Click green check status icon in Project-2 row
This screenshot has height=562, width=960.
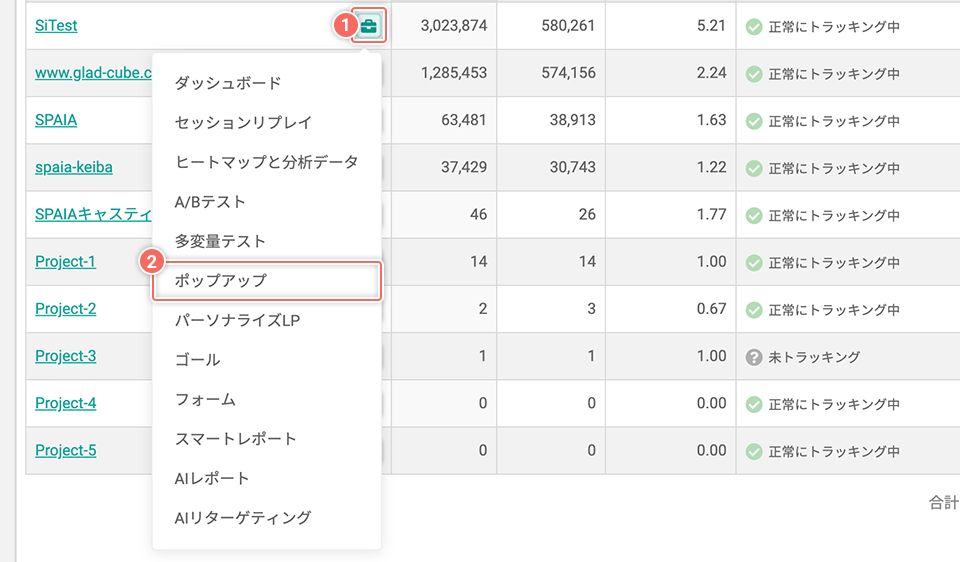pos(754,310)
